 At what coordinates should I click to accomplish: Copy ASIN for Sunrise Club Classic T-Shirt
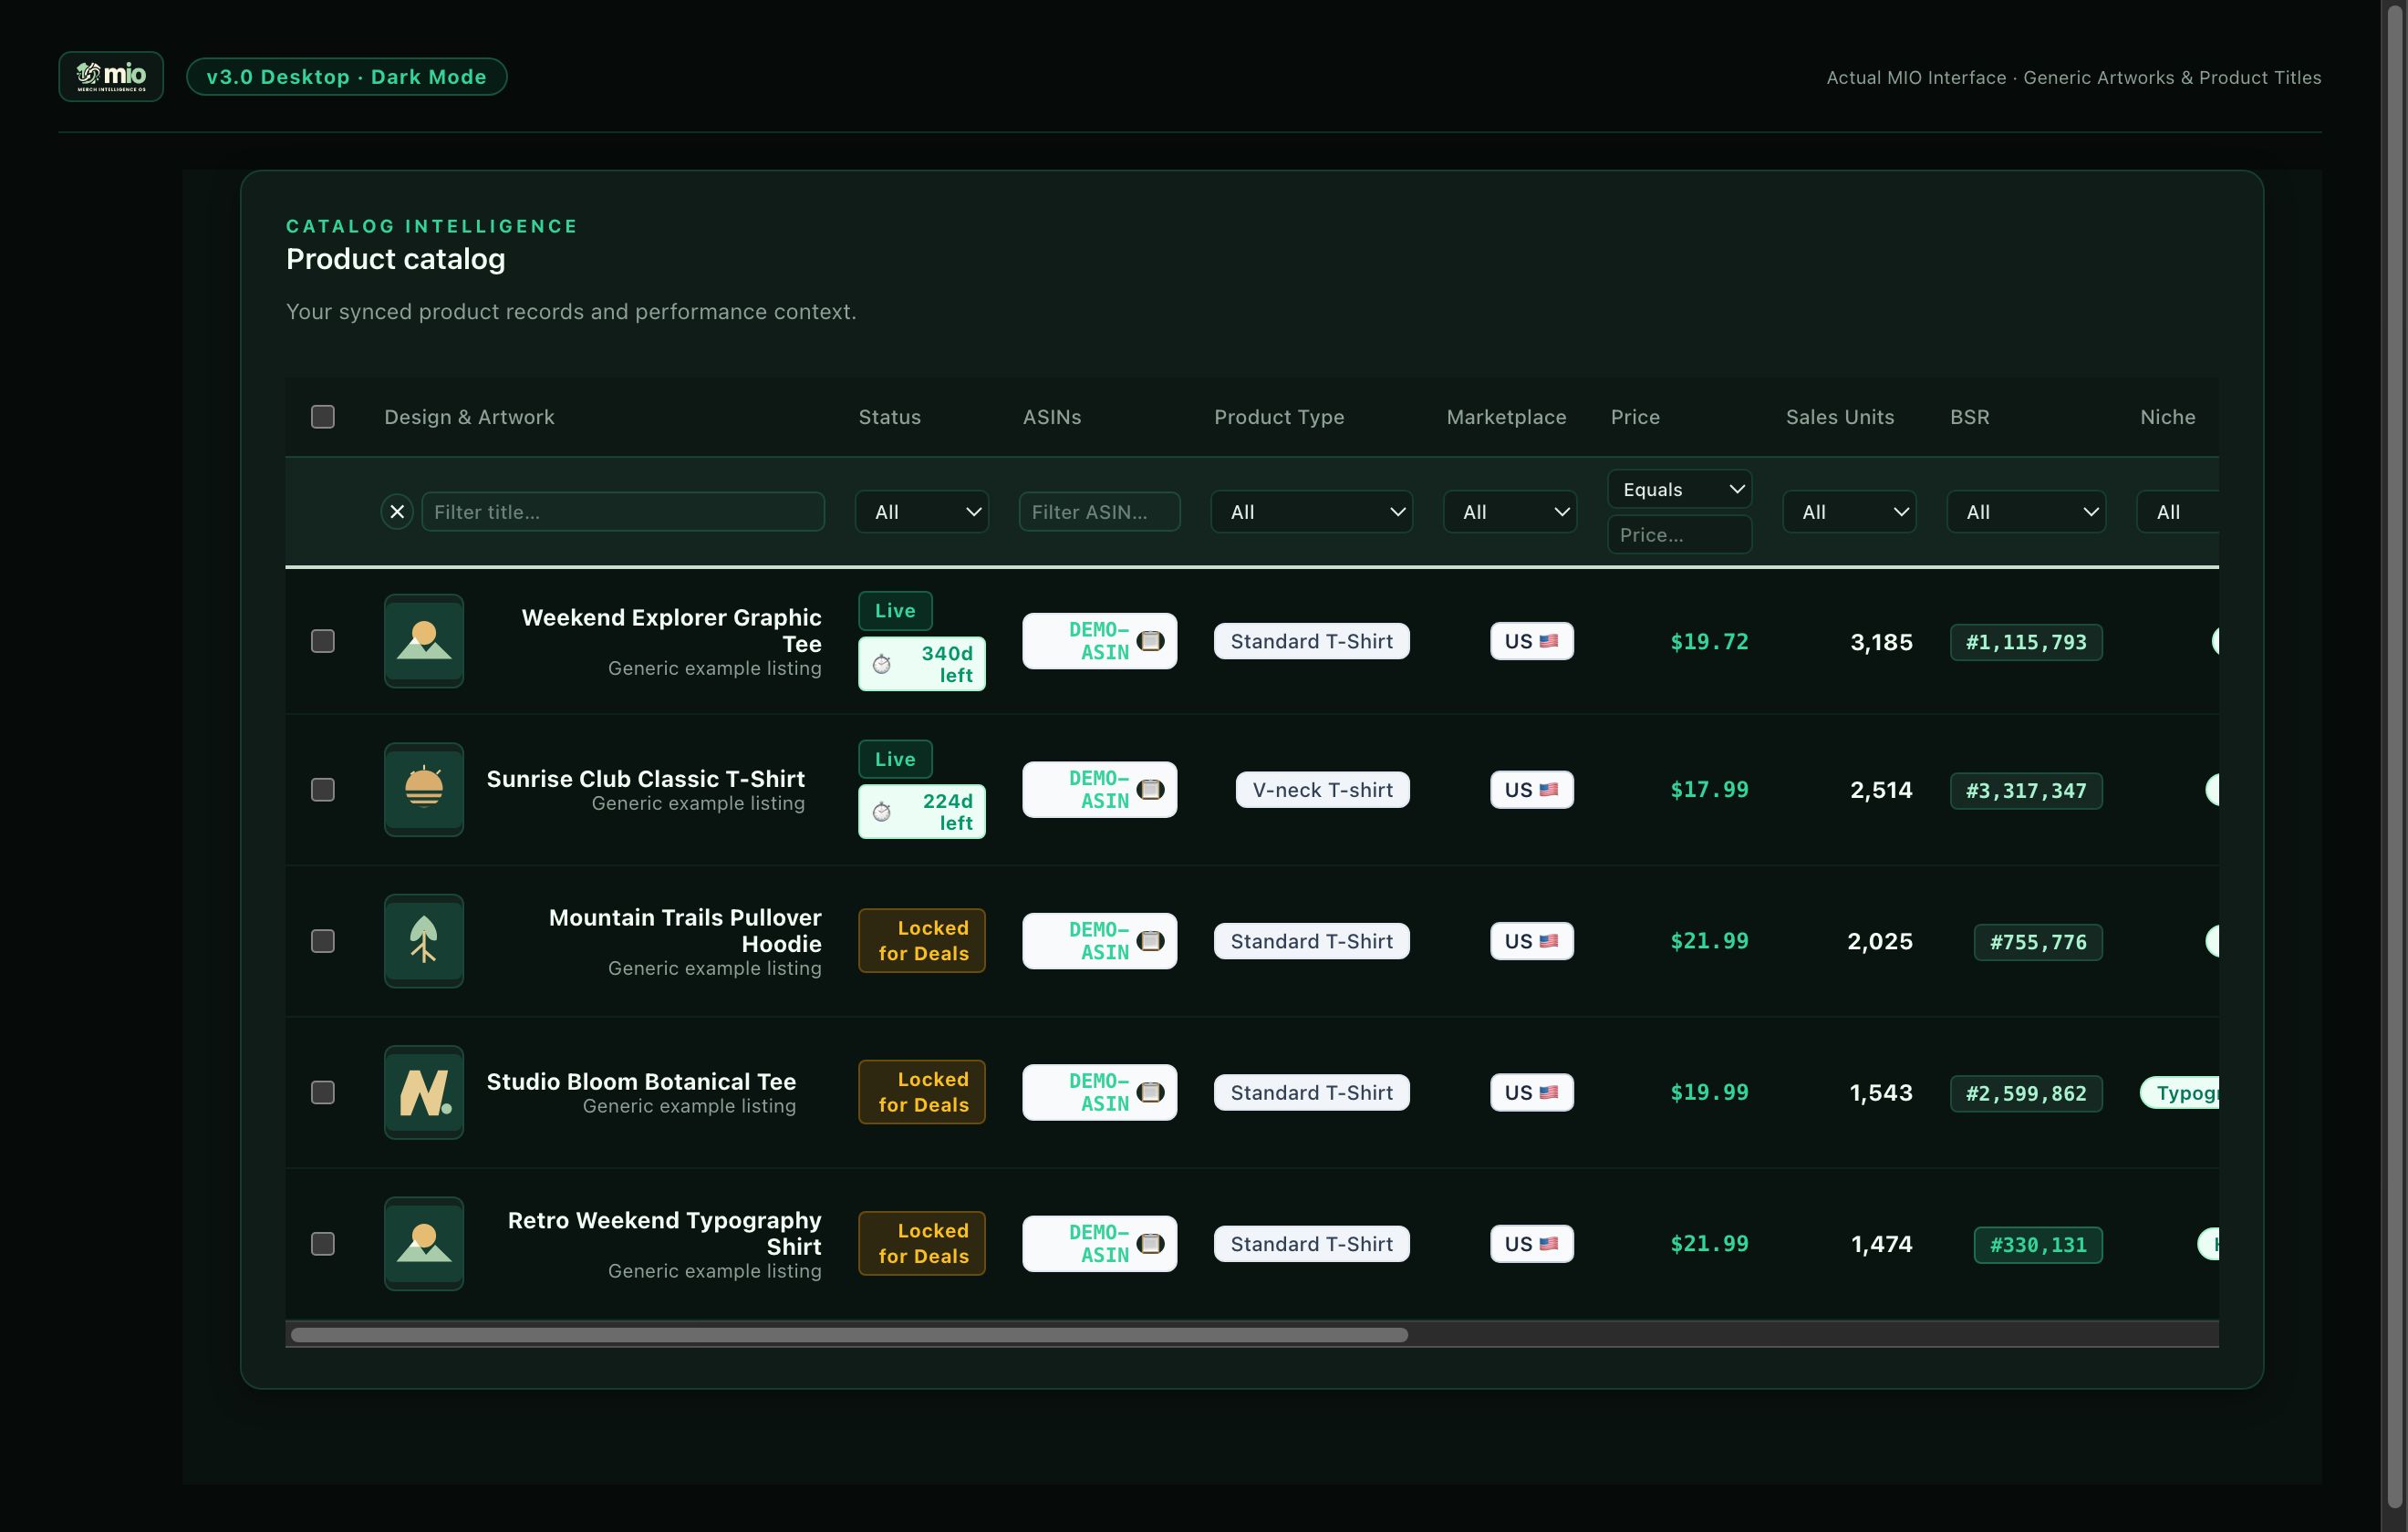(1151, 790)
